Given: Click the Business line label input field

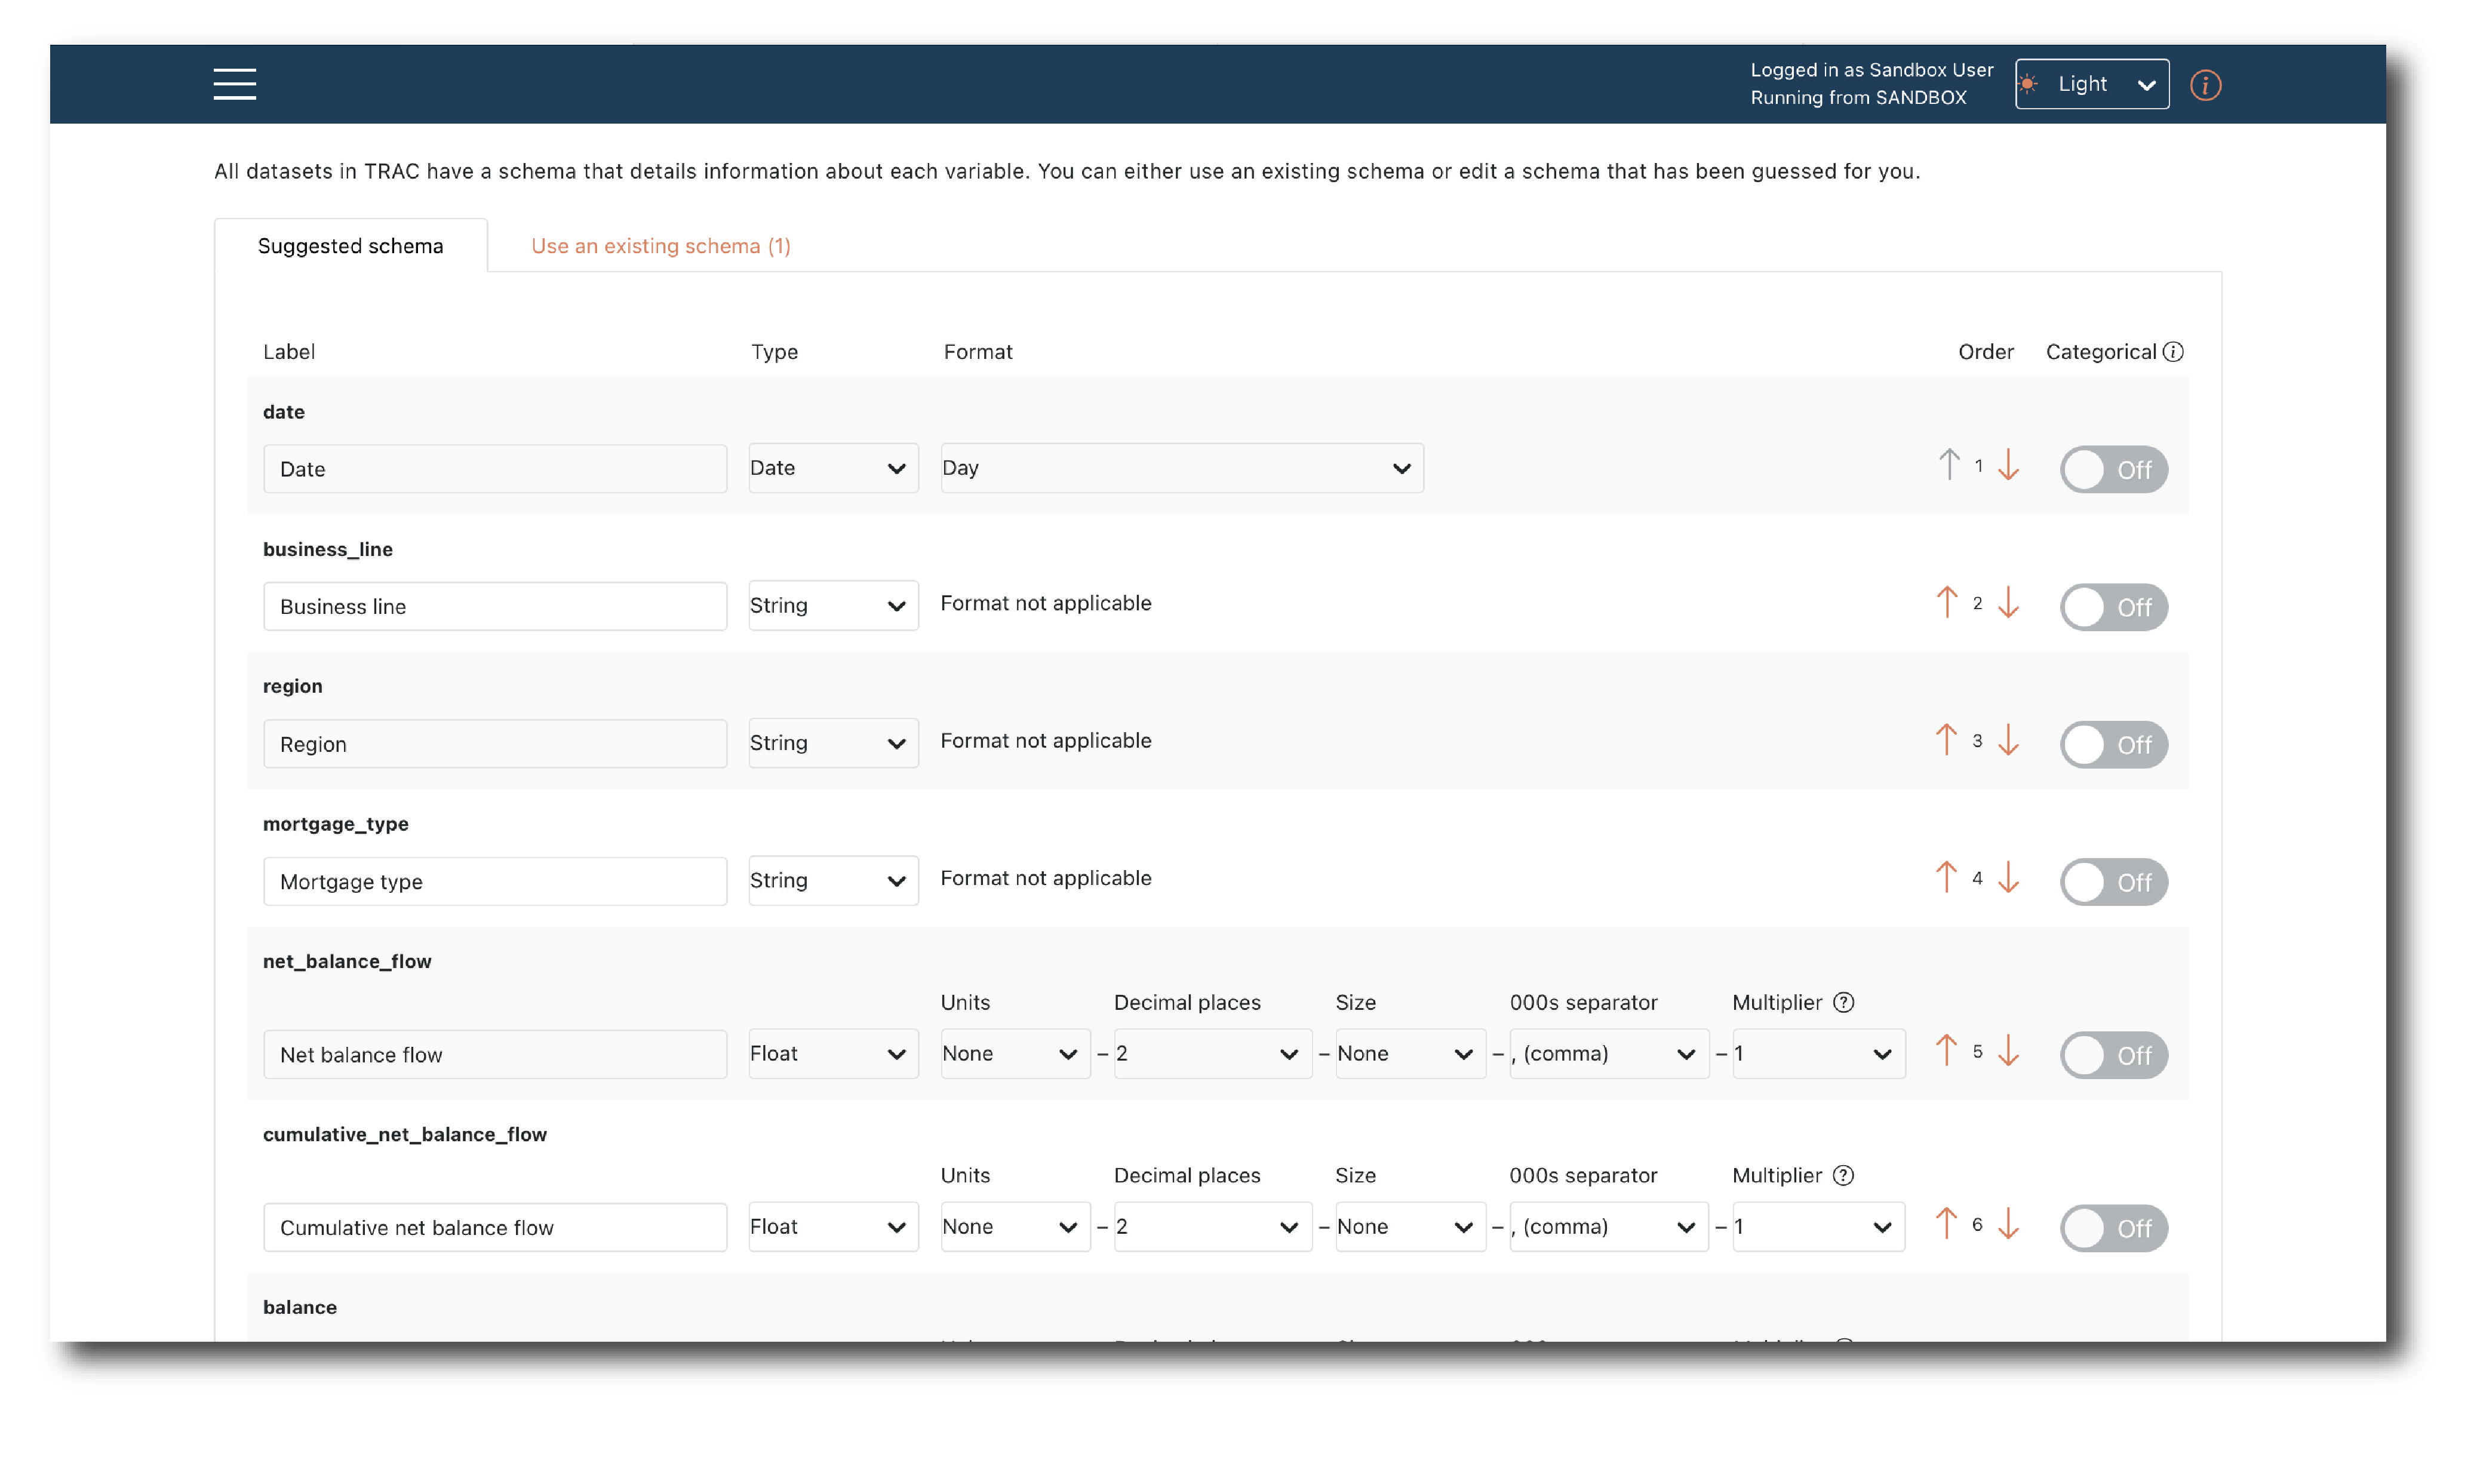Looking at the screenshot, I should tap(494, 607).
